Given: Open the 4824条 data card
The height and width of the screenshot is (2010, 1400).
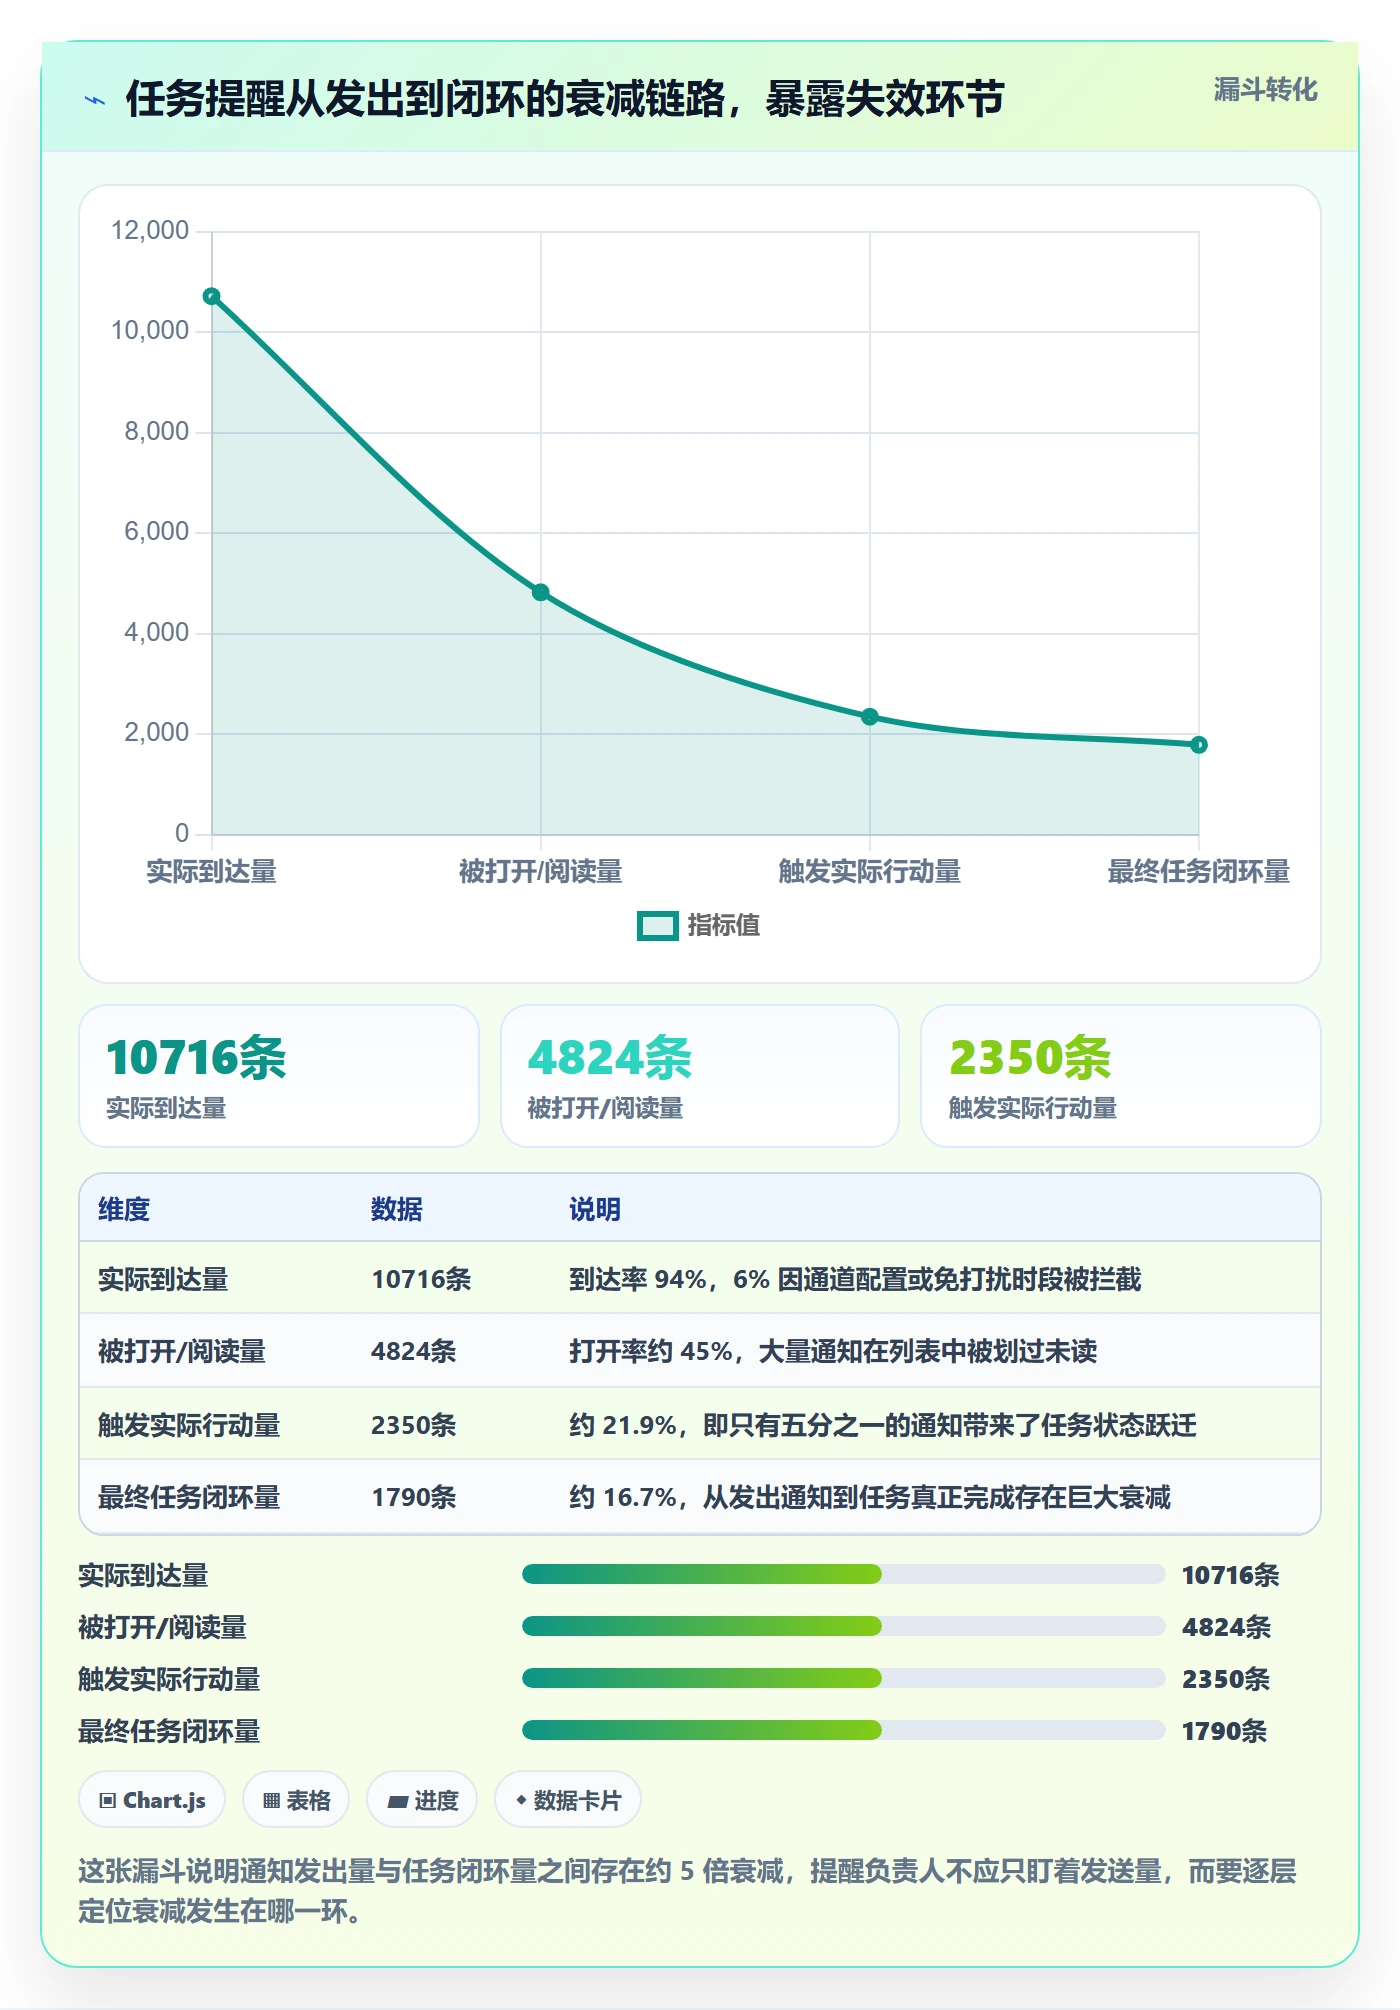Looking at the screenshot, I should [x=700, y=1076].
